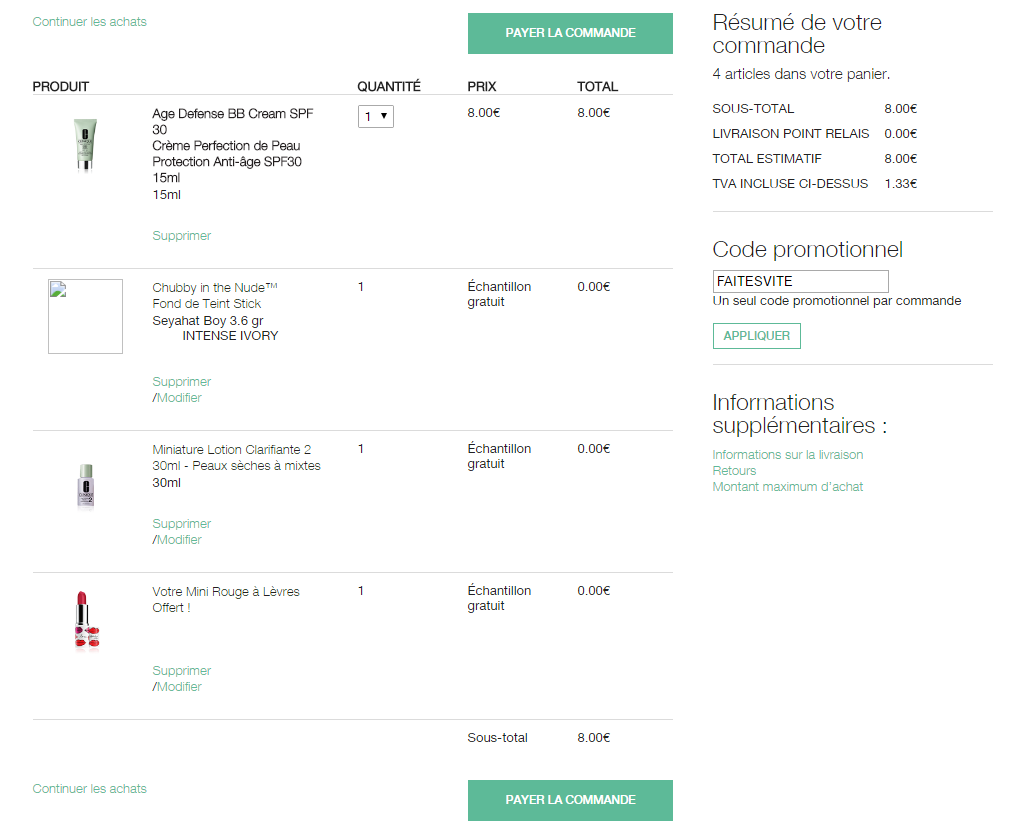
Task: Click the BB Cream product thumbnail
Action: point(85,145)
